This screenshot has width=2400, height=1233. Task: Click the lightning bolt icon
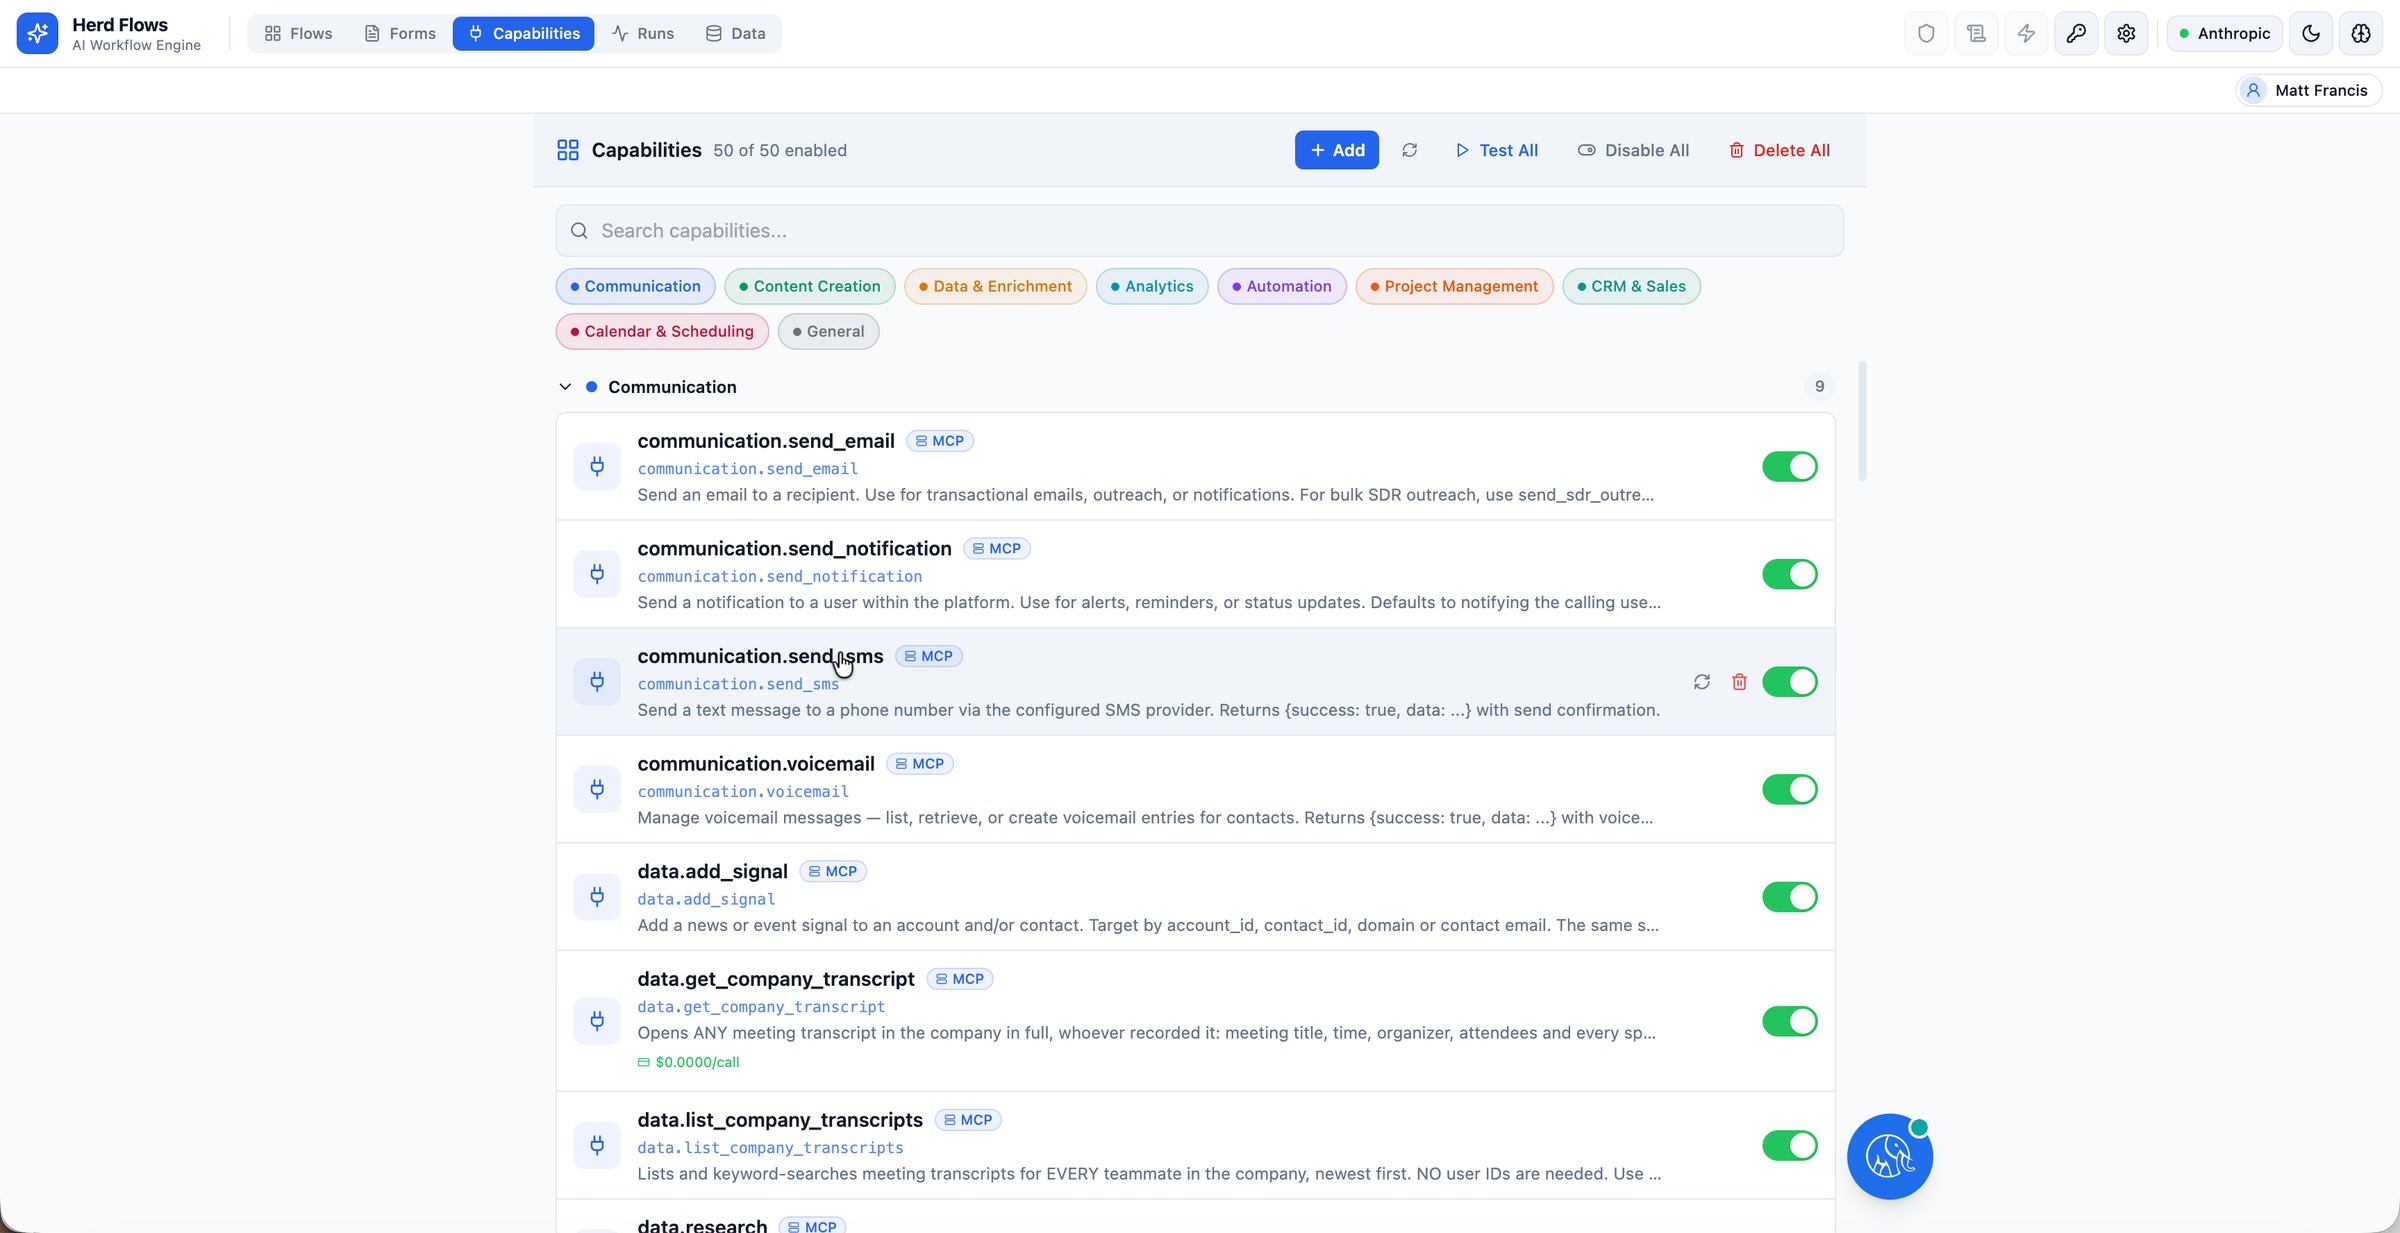pyautogui.click(x=2026, y=33)
